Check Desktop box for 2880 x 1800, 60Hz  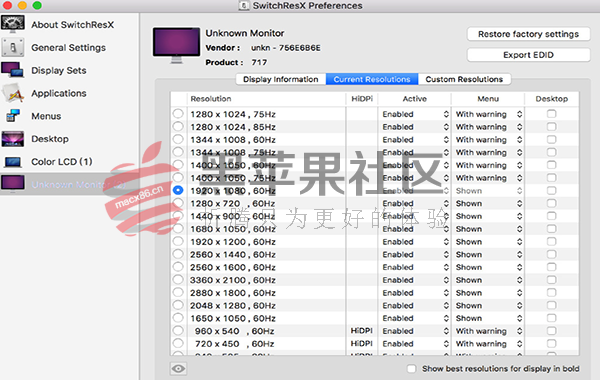click(x=551, y=292)
